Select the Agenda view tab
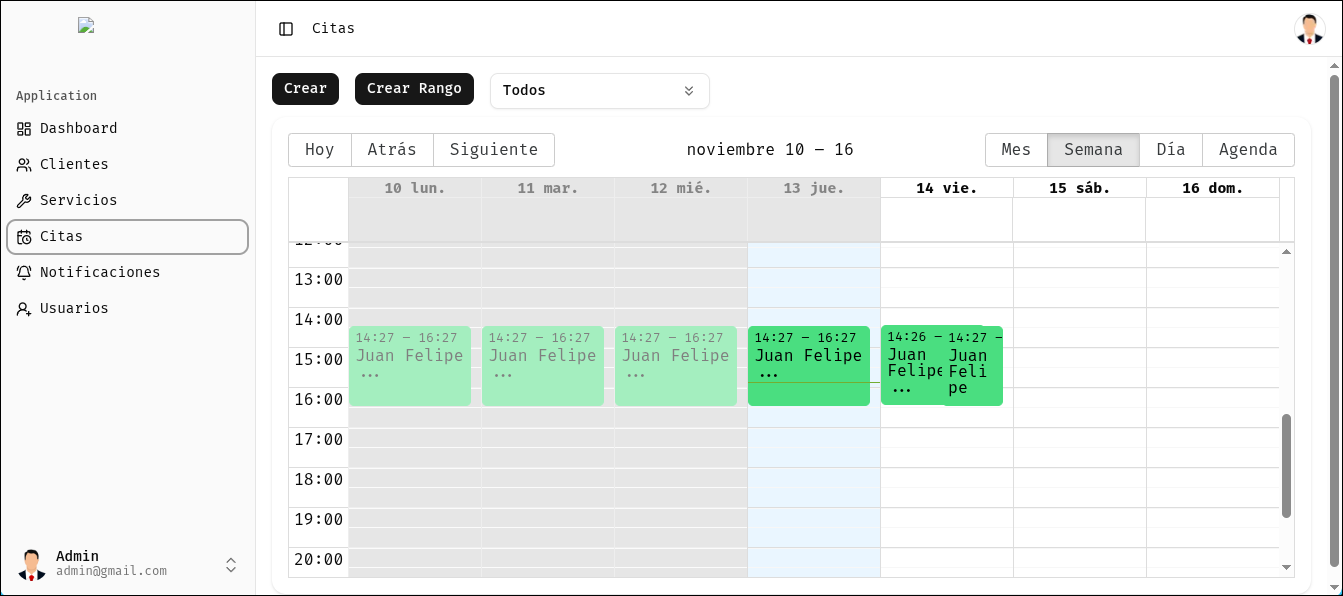This screenshot has width=1343, height=596. coord(1247,150)
